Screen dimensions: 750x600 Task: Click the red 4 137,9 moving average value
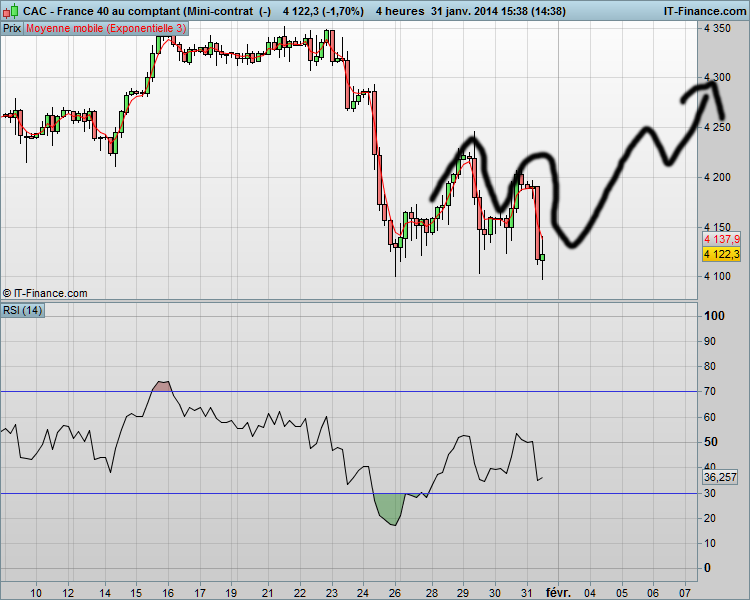(721, 239)
